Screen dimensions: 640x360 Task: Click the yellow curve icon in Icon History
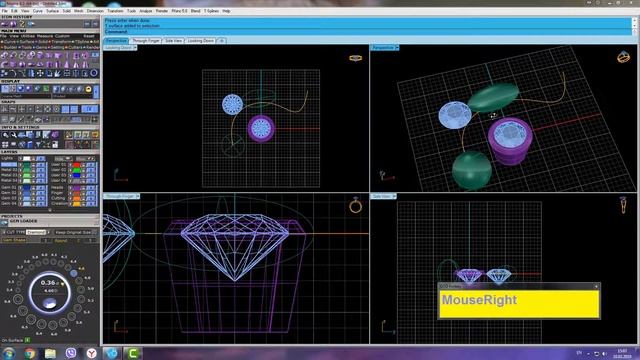point(22,24)
